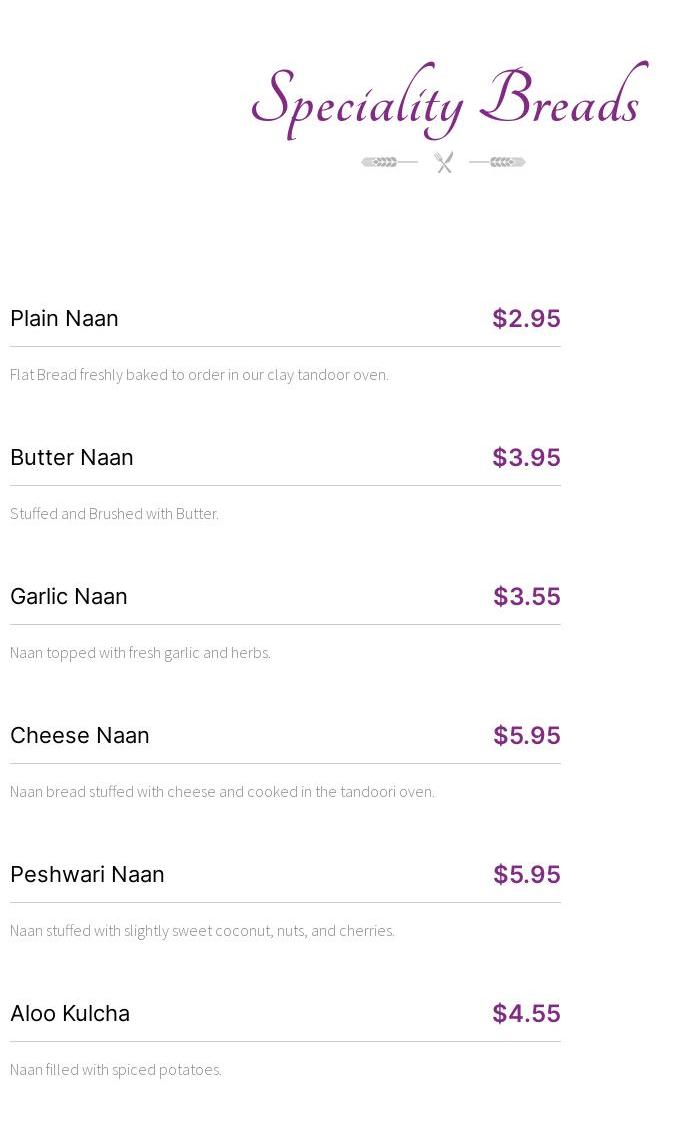Click the right wheat ornament beside cutlery
The width and height of the screenshot is (687, 1130).
(498, 162)
